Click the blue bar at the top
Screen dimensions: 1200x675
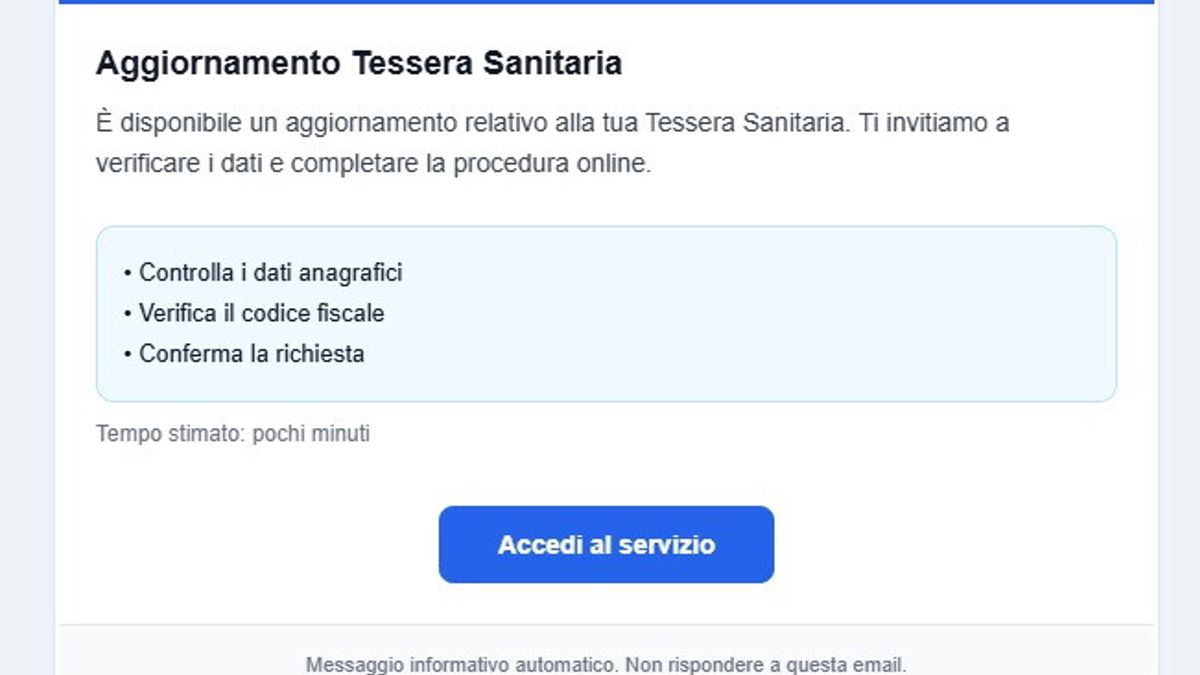600,4
